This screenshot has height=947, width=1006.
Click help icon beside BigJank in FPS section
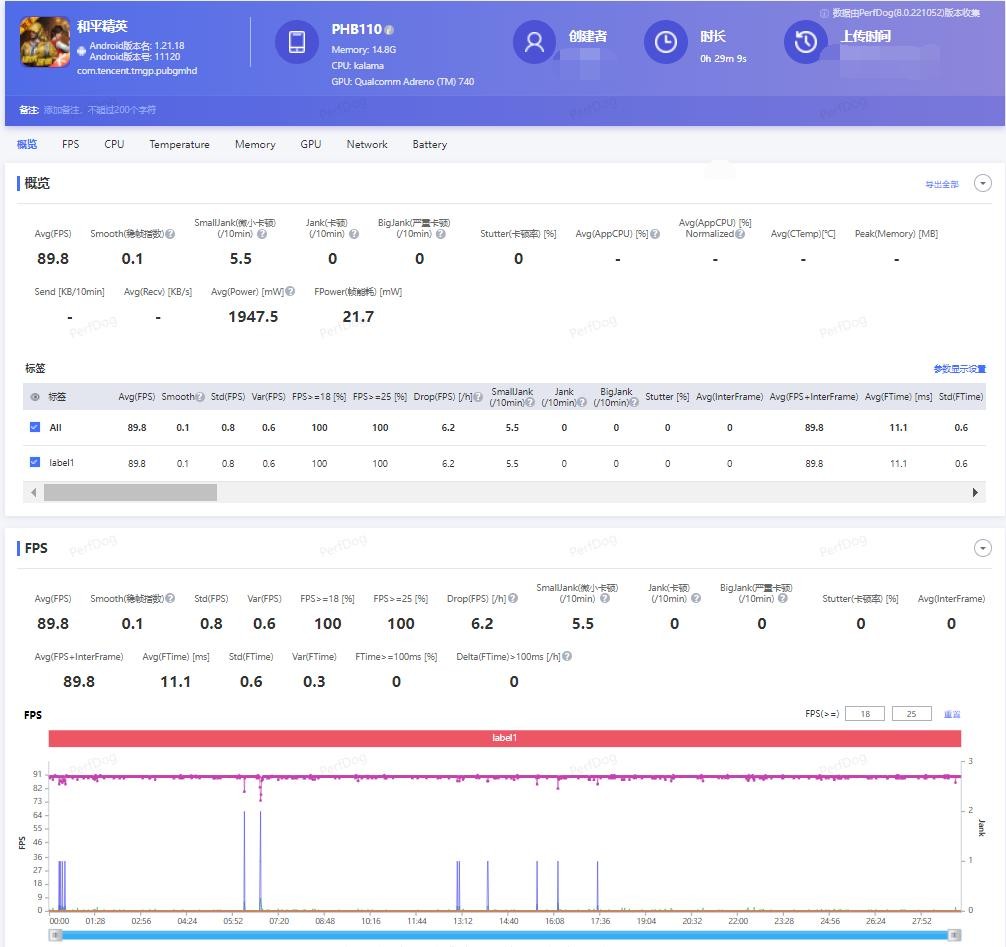pyautogui.click(x=783, y=599)
